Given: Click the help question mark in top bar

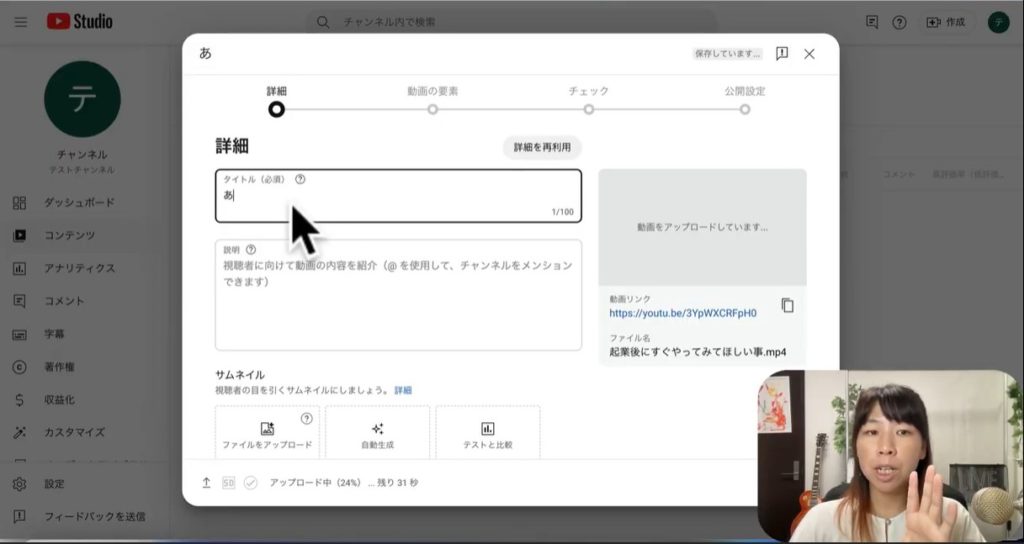Looking at the screenshot, I should 899,22.
